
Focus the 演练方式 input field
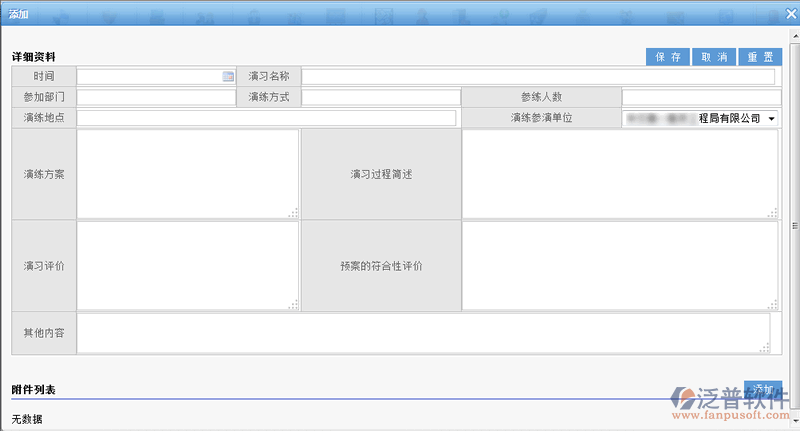(x=381, y=97)
